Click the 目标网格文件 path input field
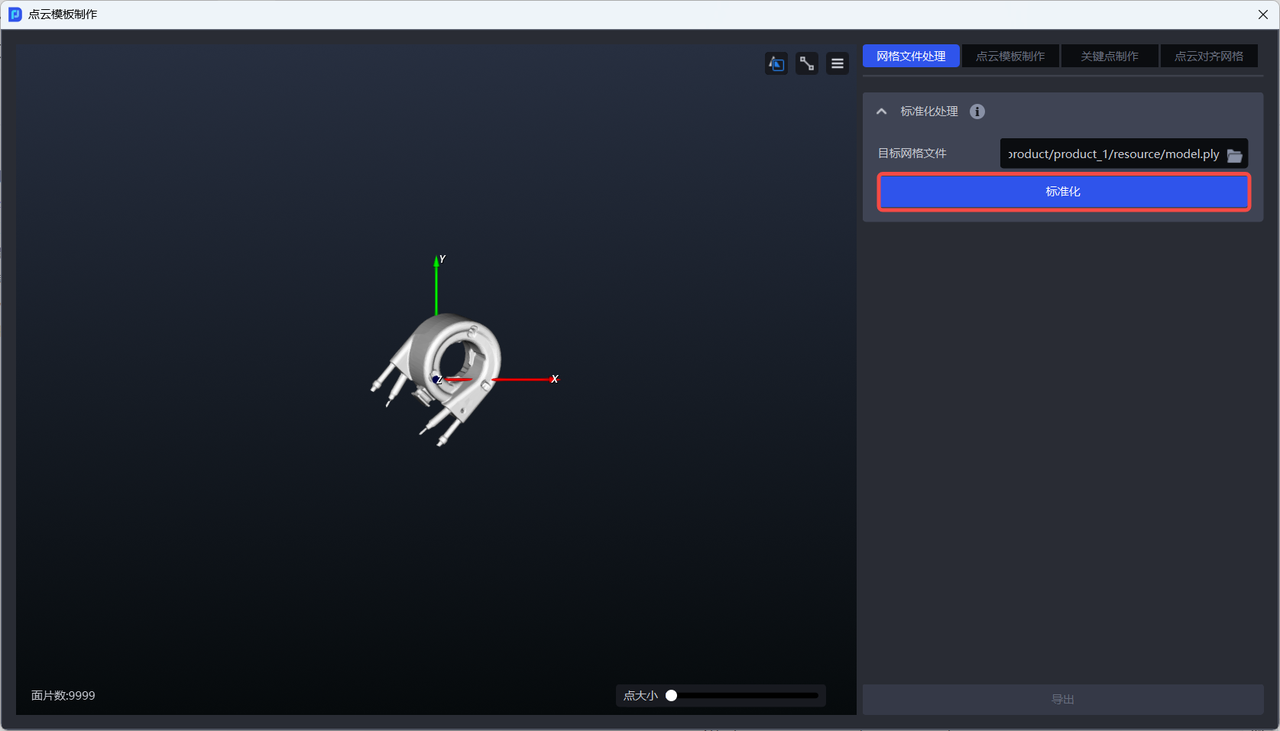The width and height of the screenshot is (1280, 731). pyautogui.click(x=1112, y=154)
